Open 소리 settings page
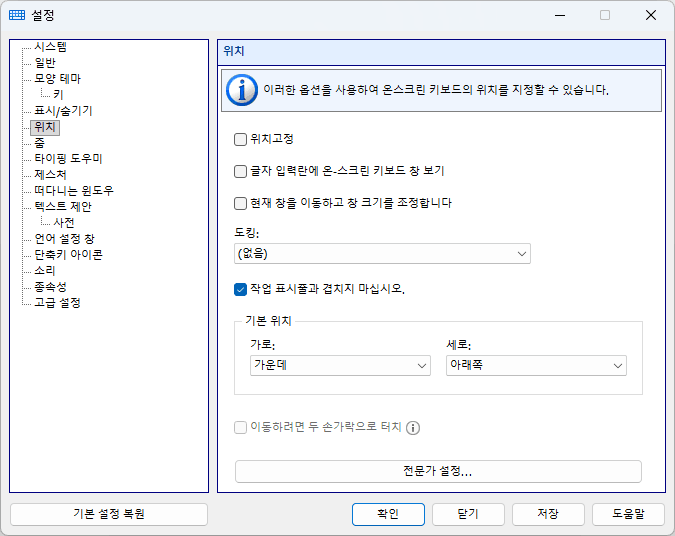The width and height of the screenshot is (675, 536). [x=45, y=271]
